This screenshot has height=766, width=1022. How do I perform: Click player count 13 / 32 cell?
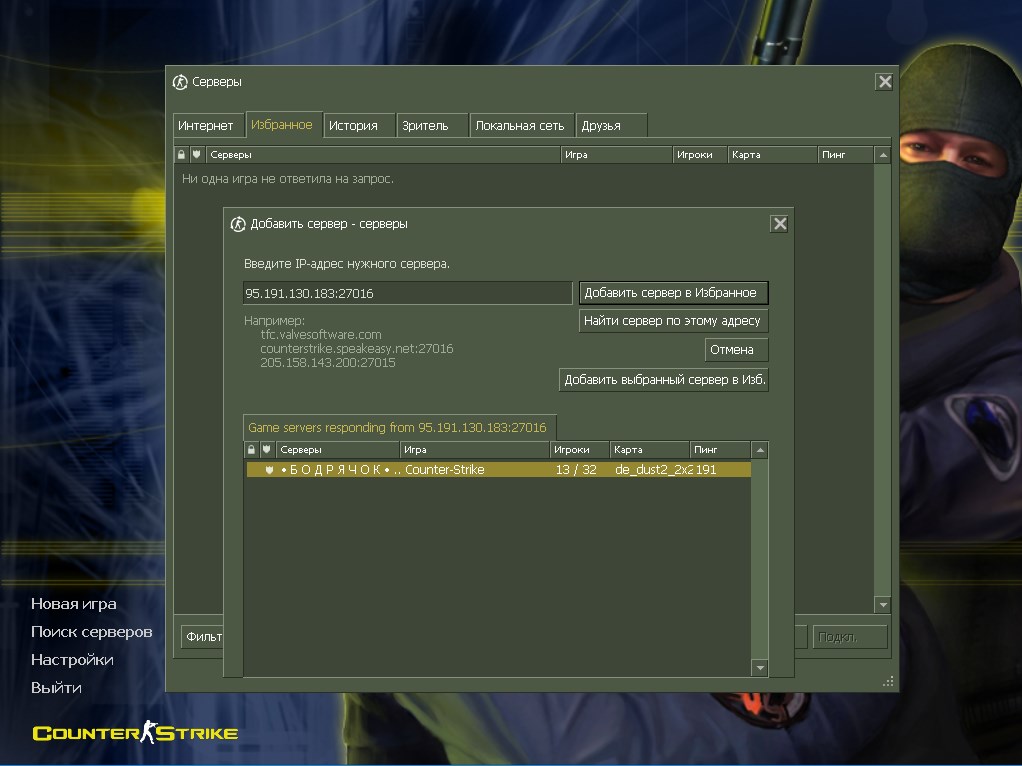click(x=576, y=469)
